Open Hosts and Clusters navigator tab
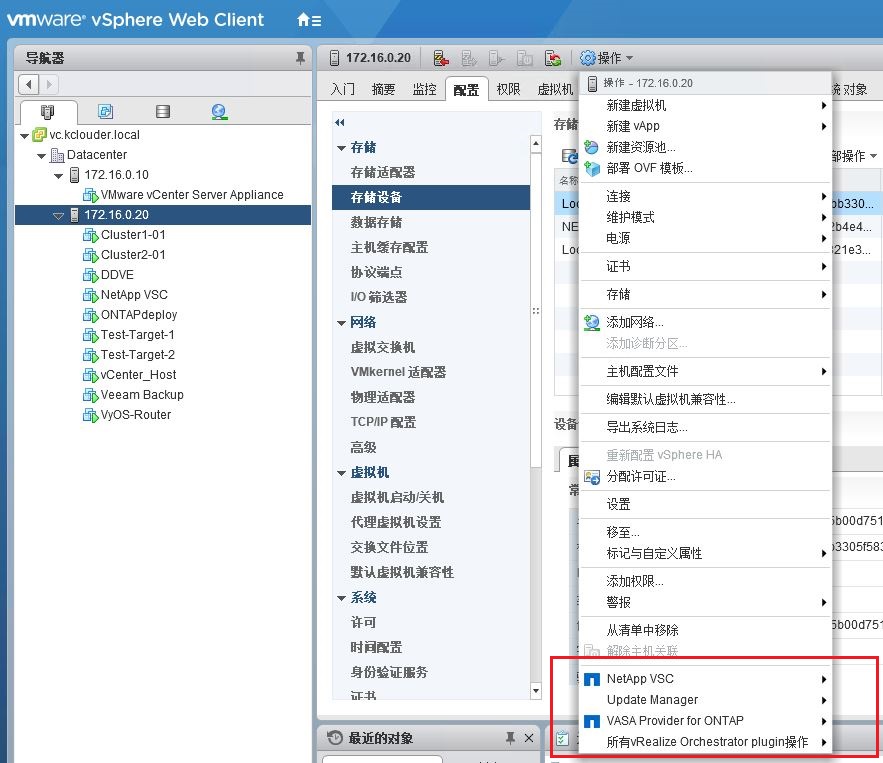Viewport: 883px width, 763px height. pos(48,111)
